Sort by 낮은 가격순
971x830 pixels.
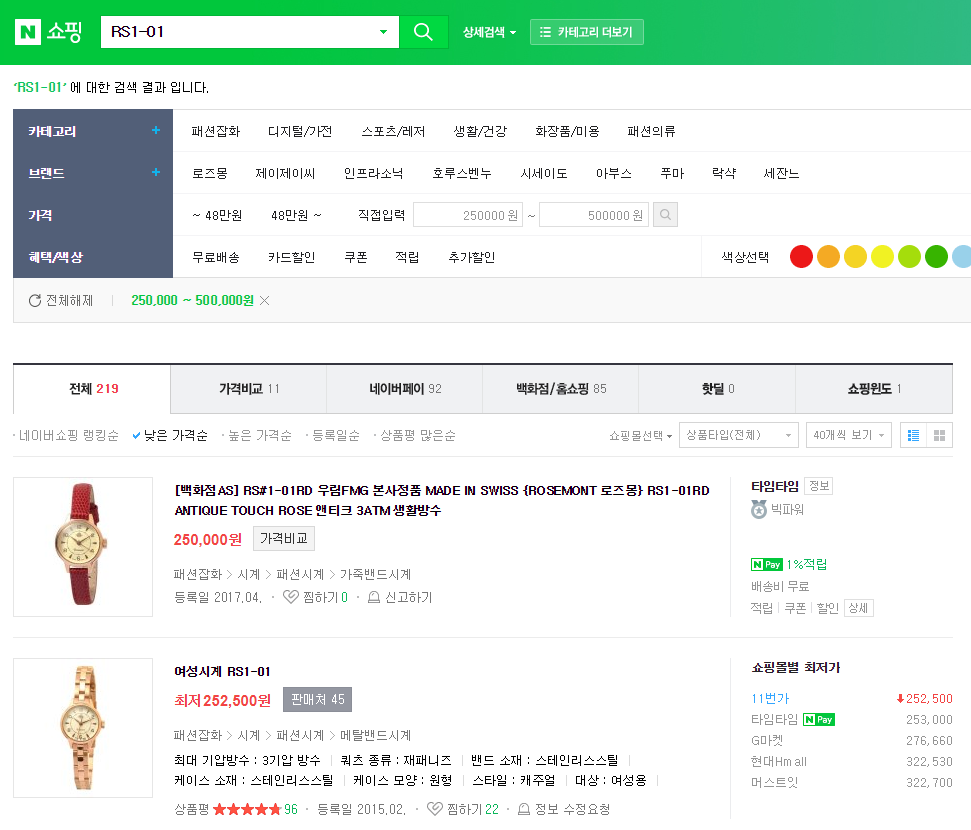tap(175, 435)
